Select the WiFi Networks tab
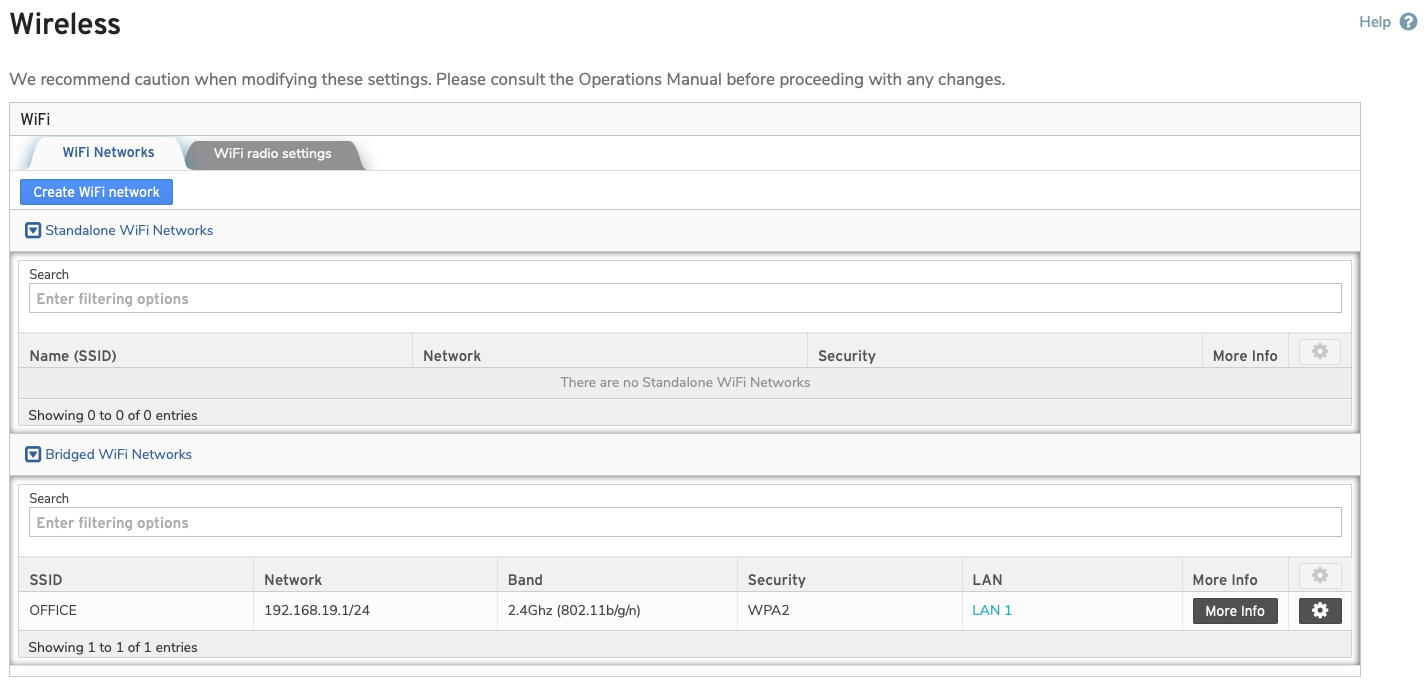 [108, 153]
